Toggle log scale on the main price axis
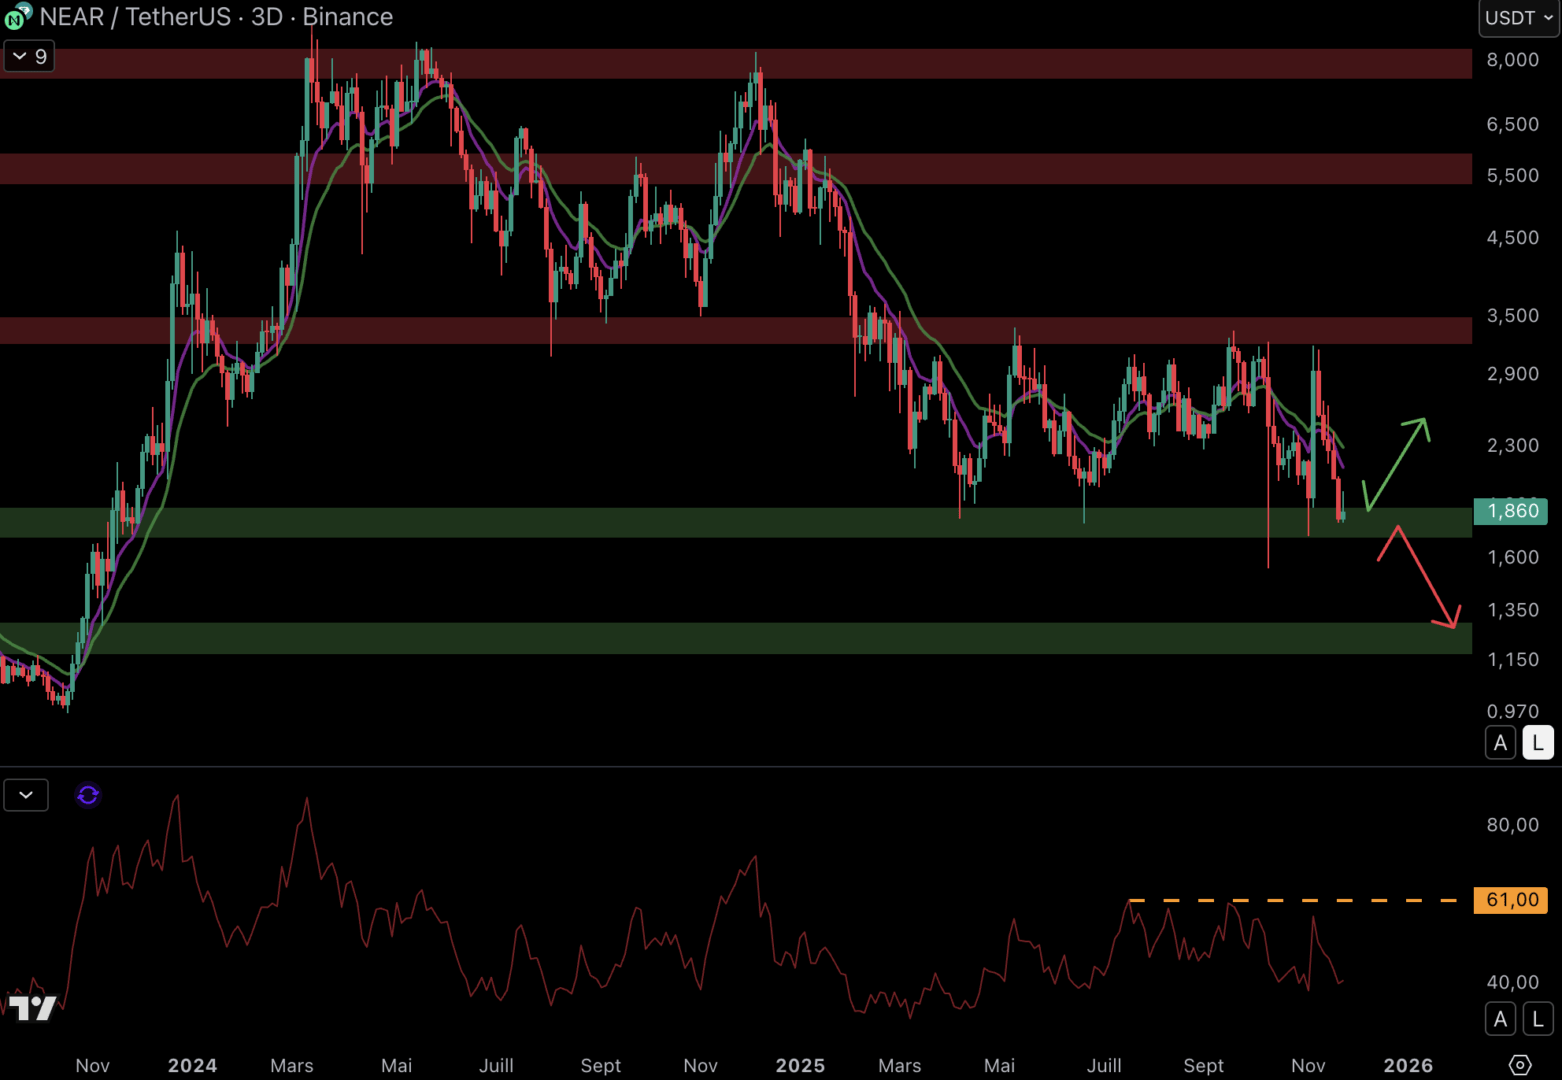This screenshot has height=1080, width=1562. coord(1537,743)
